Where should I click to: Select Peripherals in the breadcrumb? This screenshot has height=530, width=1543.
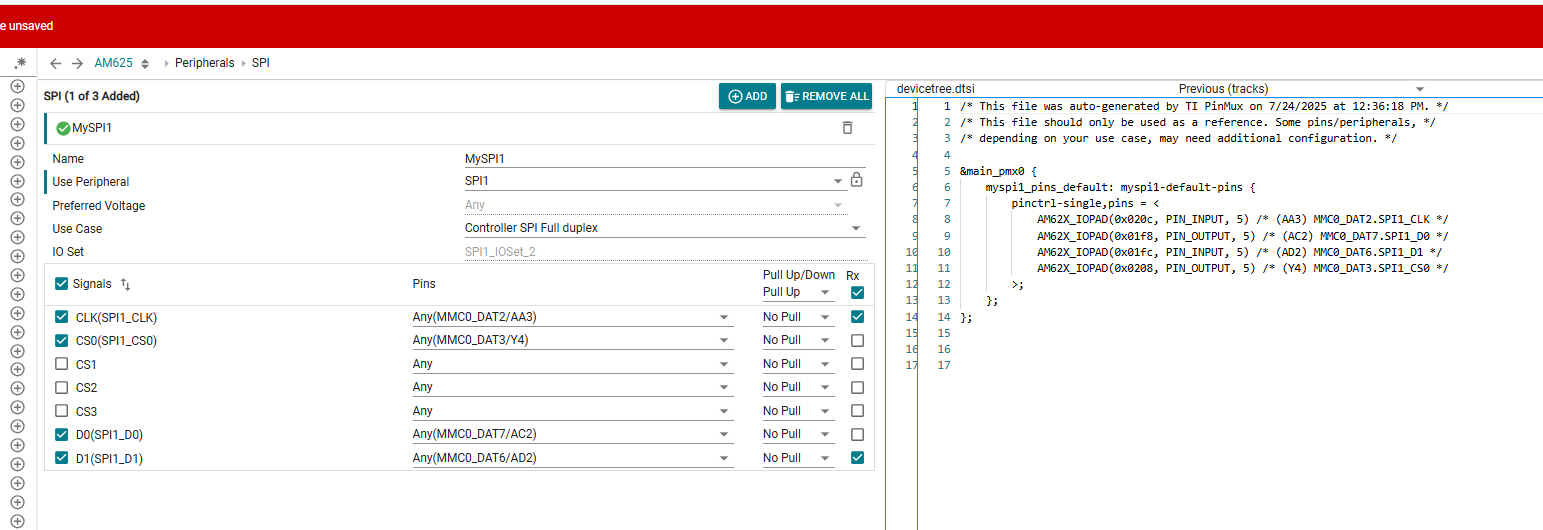point(204,63)
